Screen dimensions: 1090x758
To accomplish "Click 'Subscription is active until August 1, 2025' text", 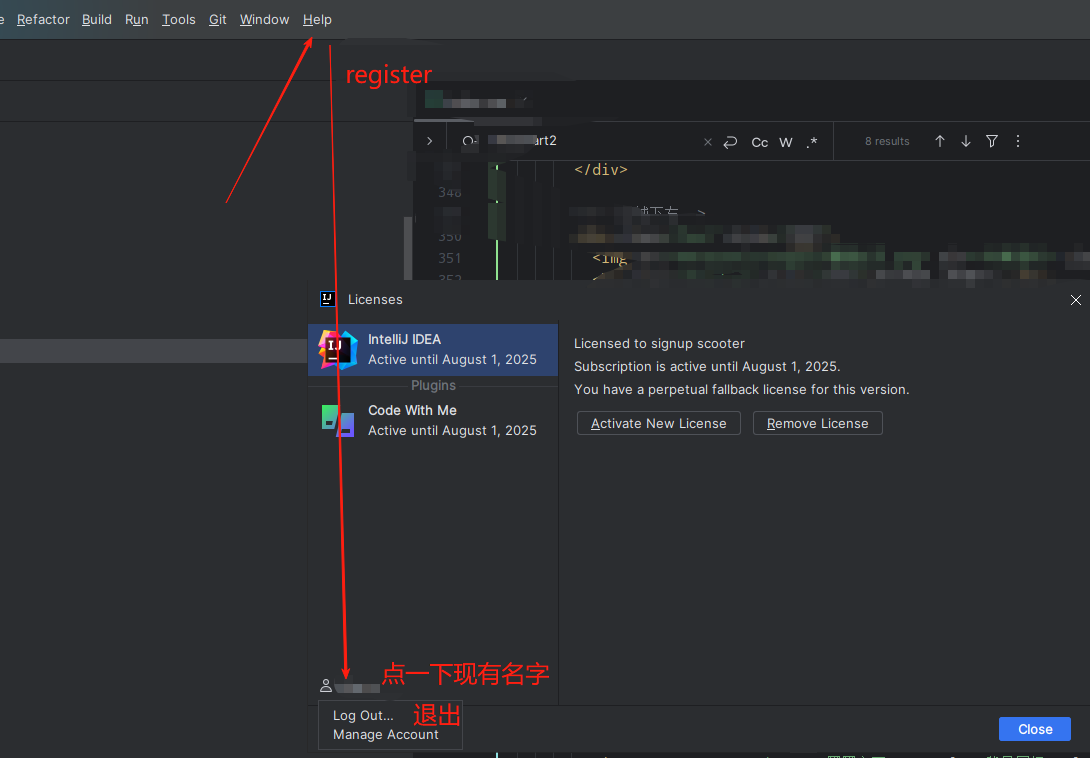I will pyautogui.click(x=707, y=366).
